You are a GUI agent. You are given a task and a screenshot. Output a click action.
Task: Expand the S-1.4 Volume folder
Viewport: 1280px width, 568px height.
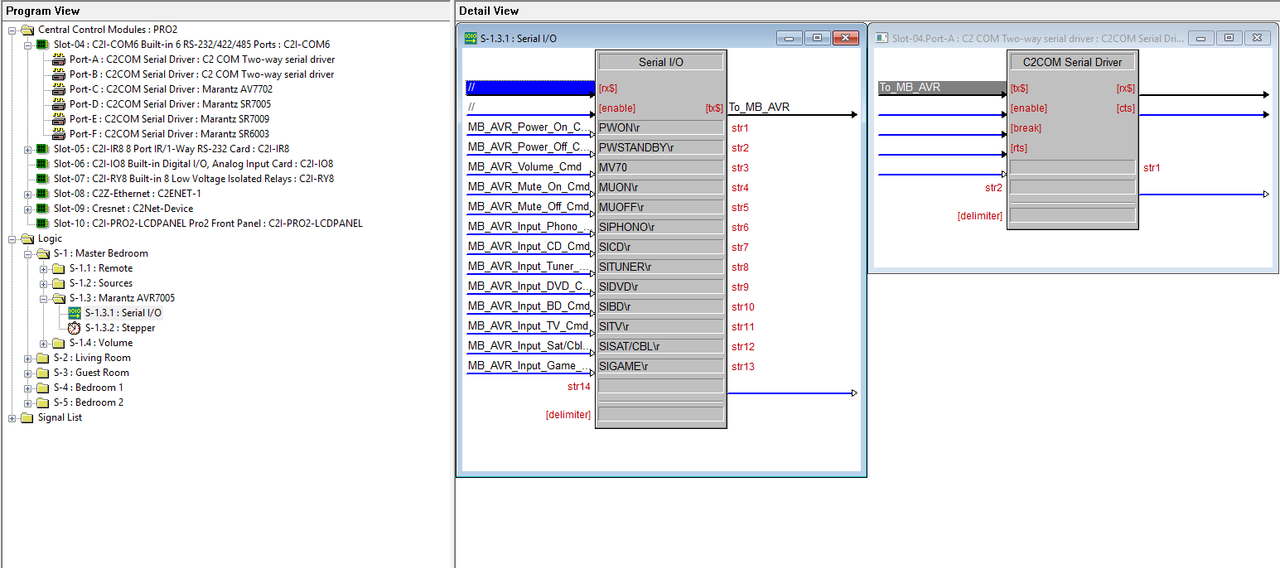coord(44,343)
